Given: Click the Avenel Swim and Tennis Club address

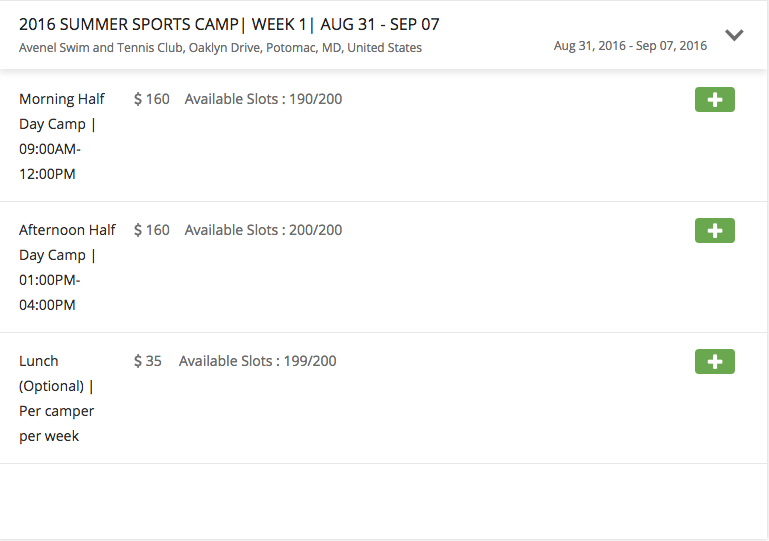Looking at the screenshot, I should [220, 48].
